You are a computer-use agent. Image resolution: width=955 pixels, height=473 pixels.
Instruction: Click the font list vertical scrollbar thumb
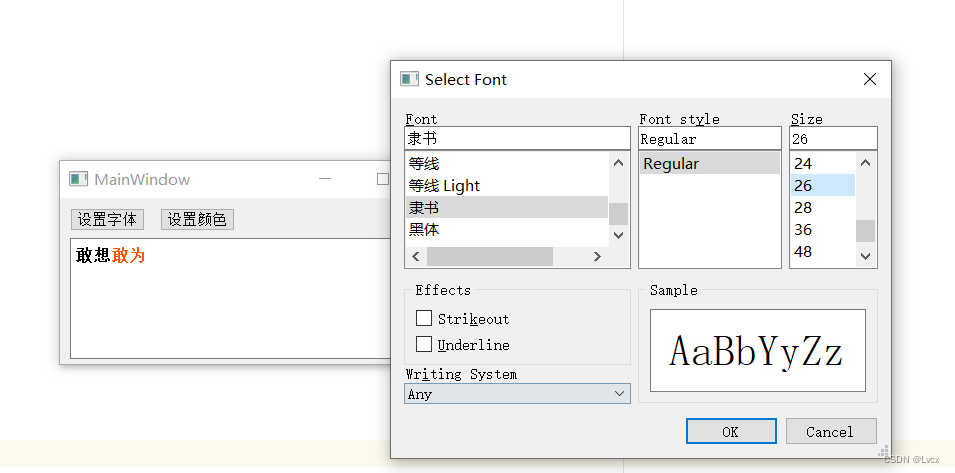click(x=618, y=214)
